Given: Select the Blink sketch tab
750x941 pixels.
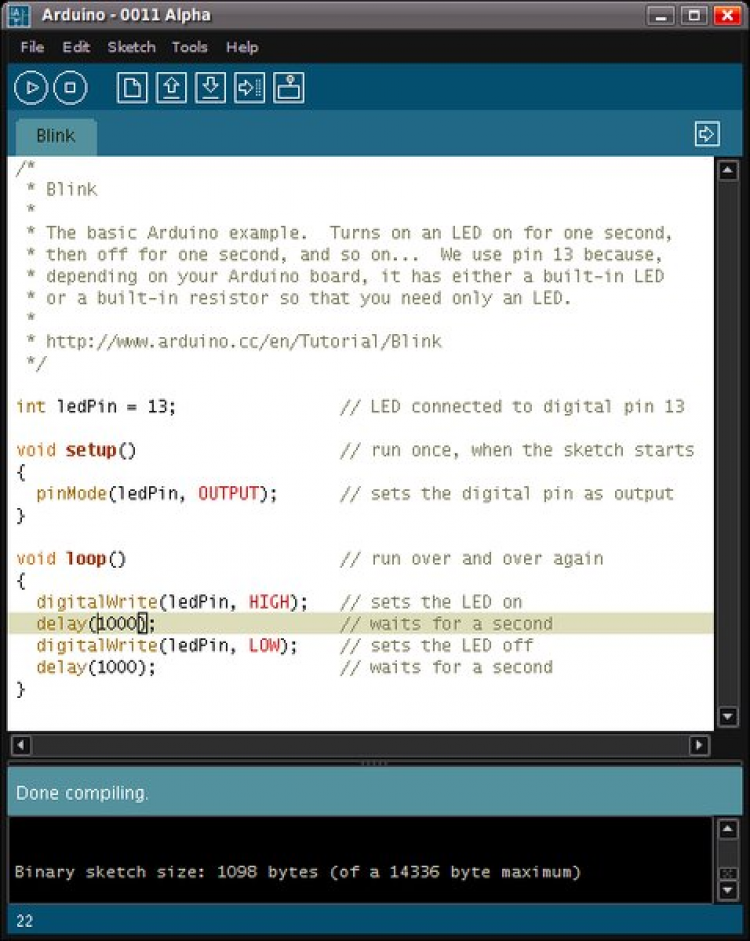Looking at the screenshot, I should coord(56,136).
